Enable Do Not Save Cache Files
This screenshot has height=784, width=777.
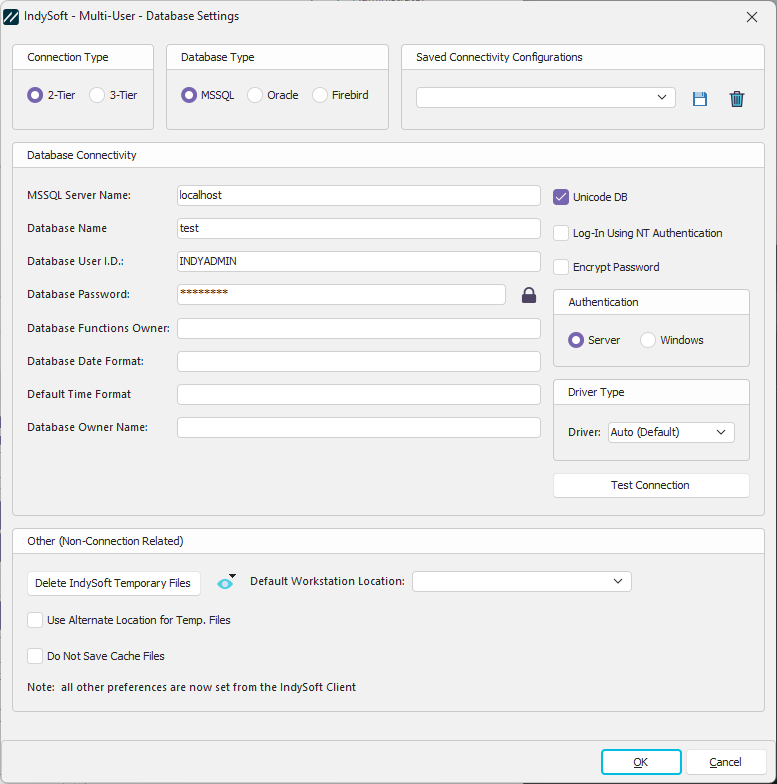36,656
